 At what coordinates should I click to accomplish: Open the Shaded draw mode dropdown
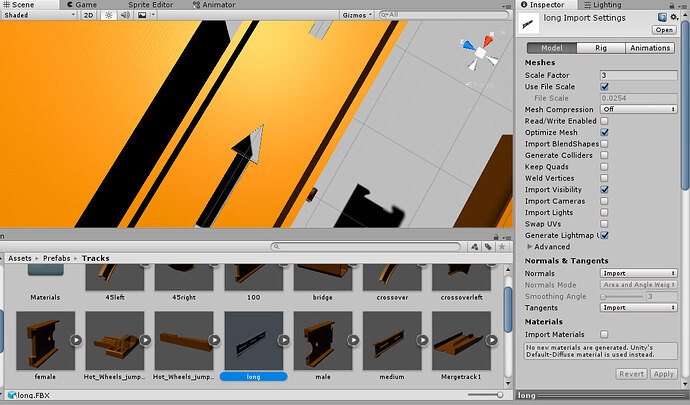37,16
